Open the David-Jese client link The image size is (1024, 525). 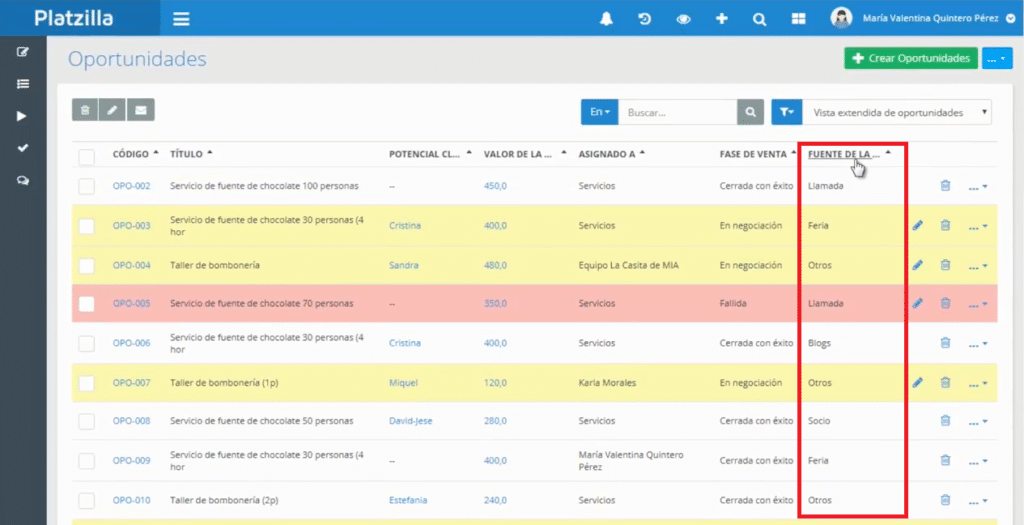coord(410,421)
